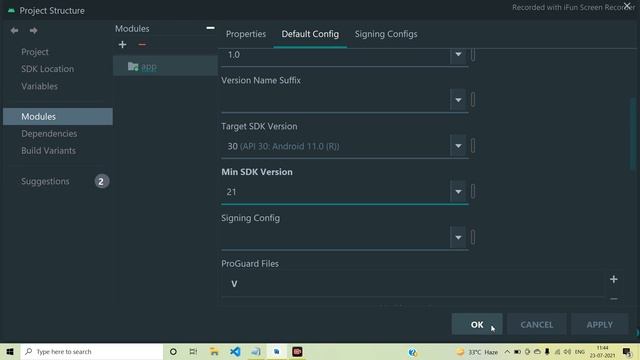Screen dimensions: 640x360
Task: Select the app module folder icon
Action: (133, 66)
